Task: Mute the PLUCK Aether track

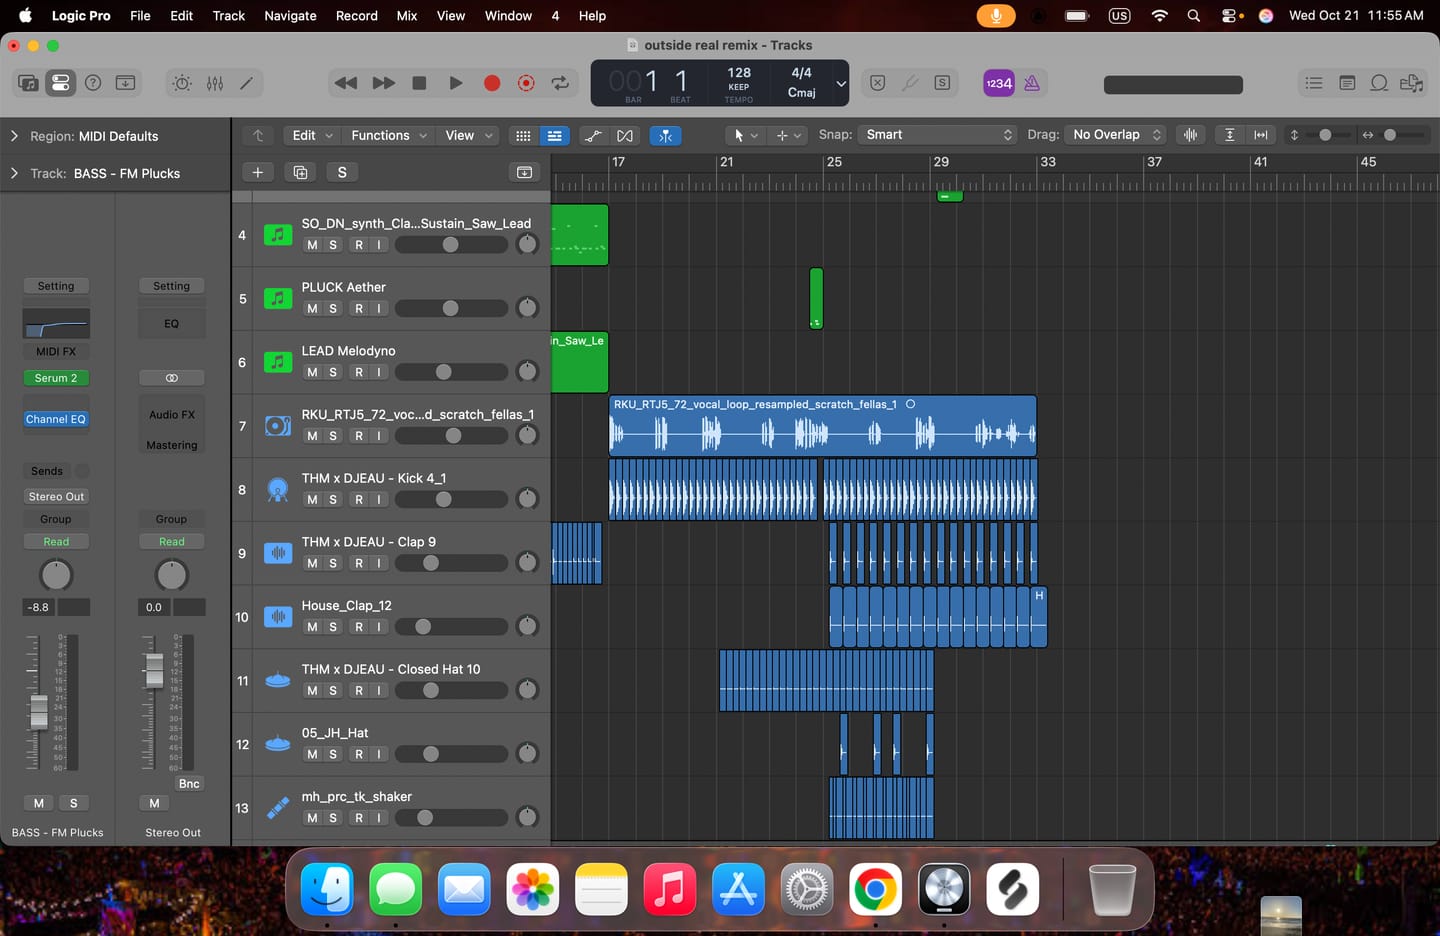Action: 312,308
